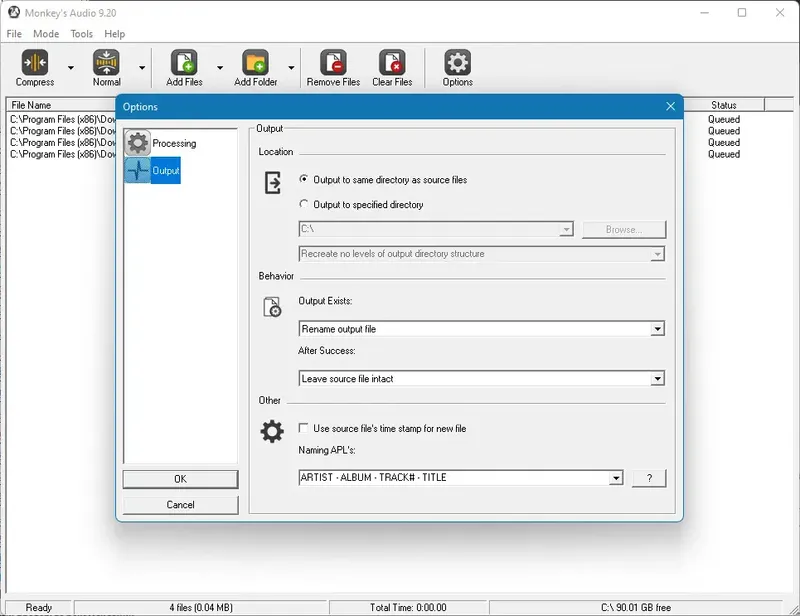
Task: Click the Ready status bar text
Action: click(39, 607)
